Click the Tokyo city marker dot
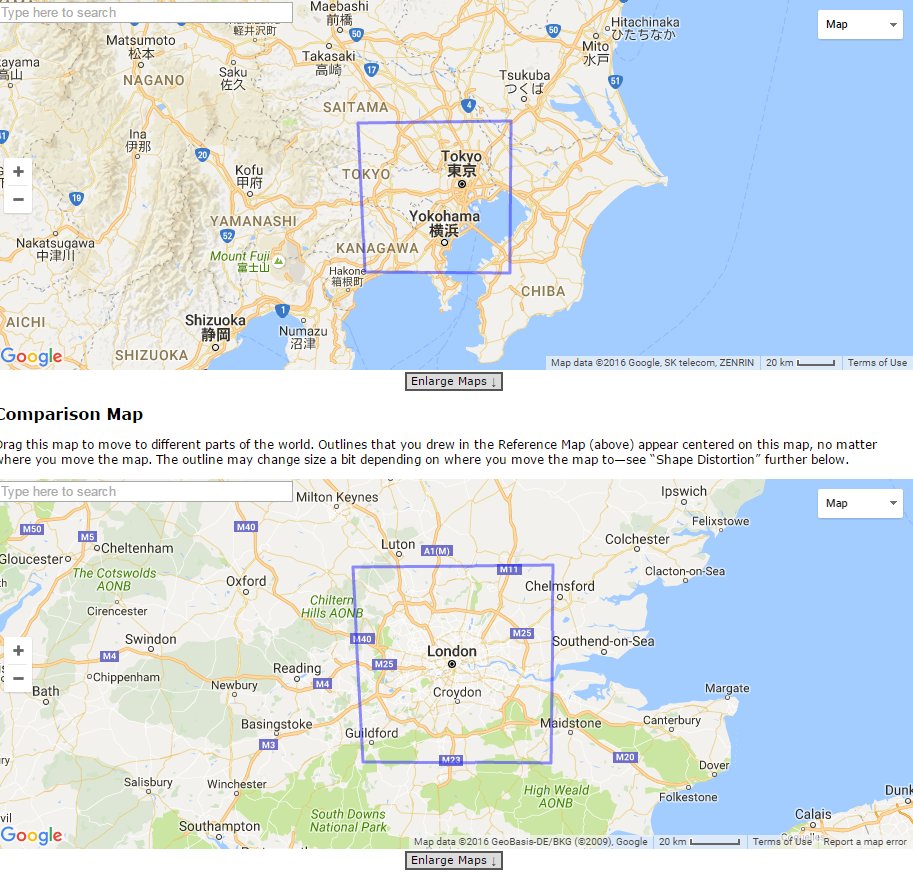 462,184
